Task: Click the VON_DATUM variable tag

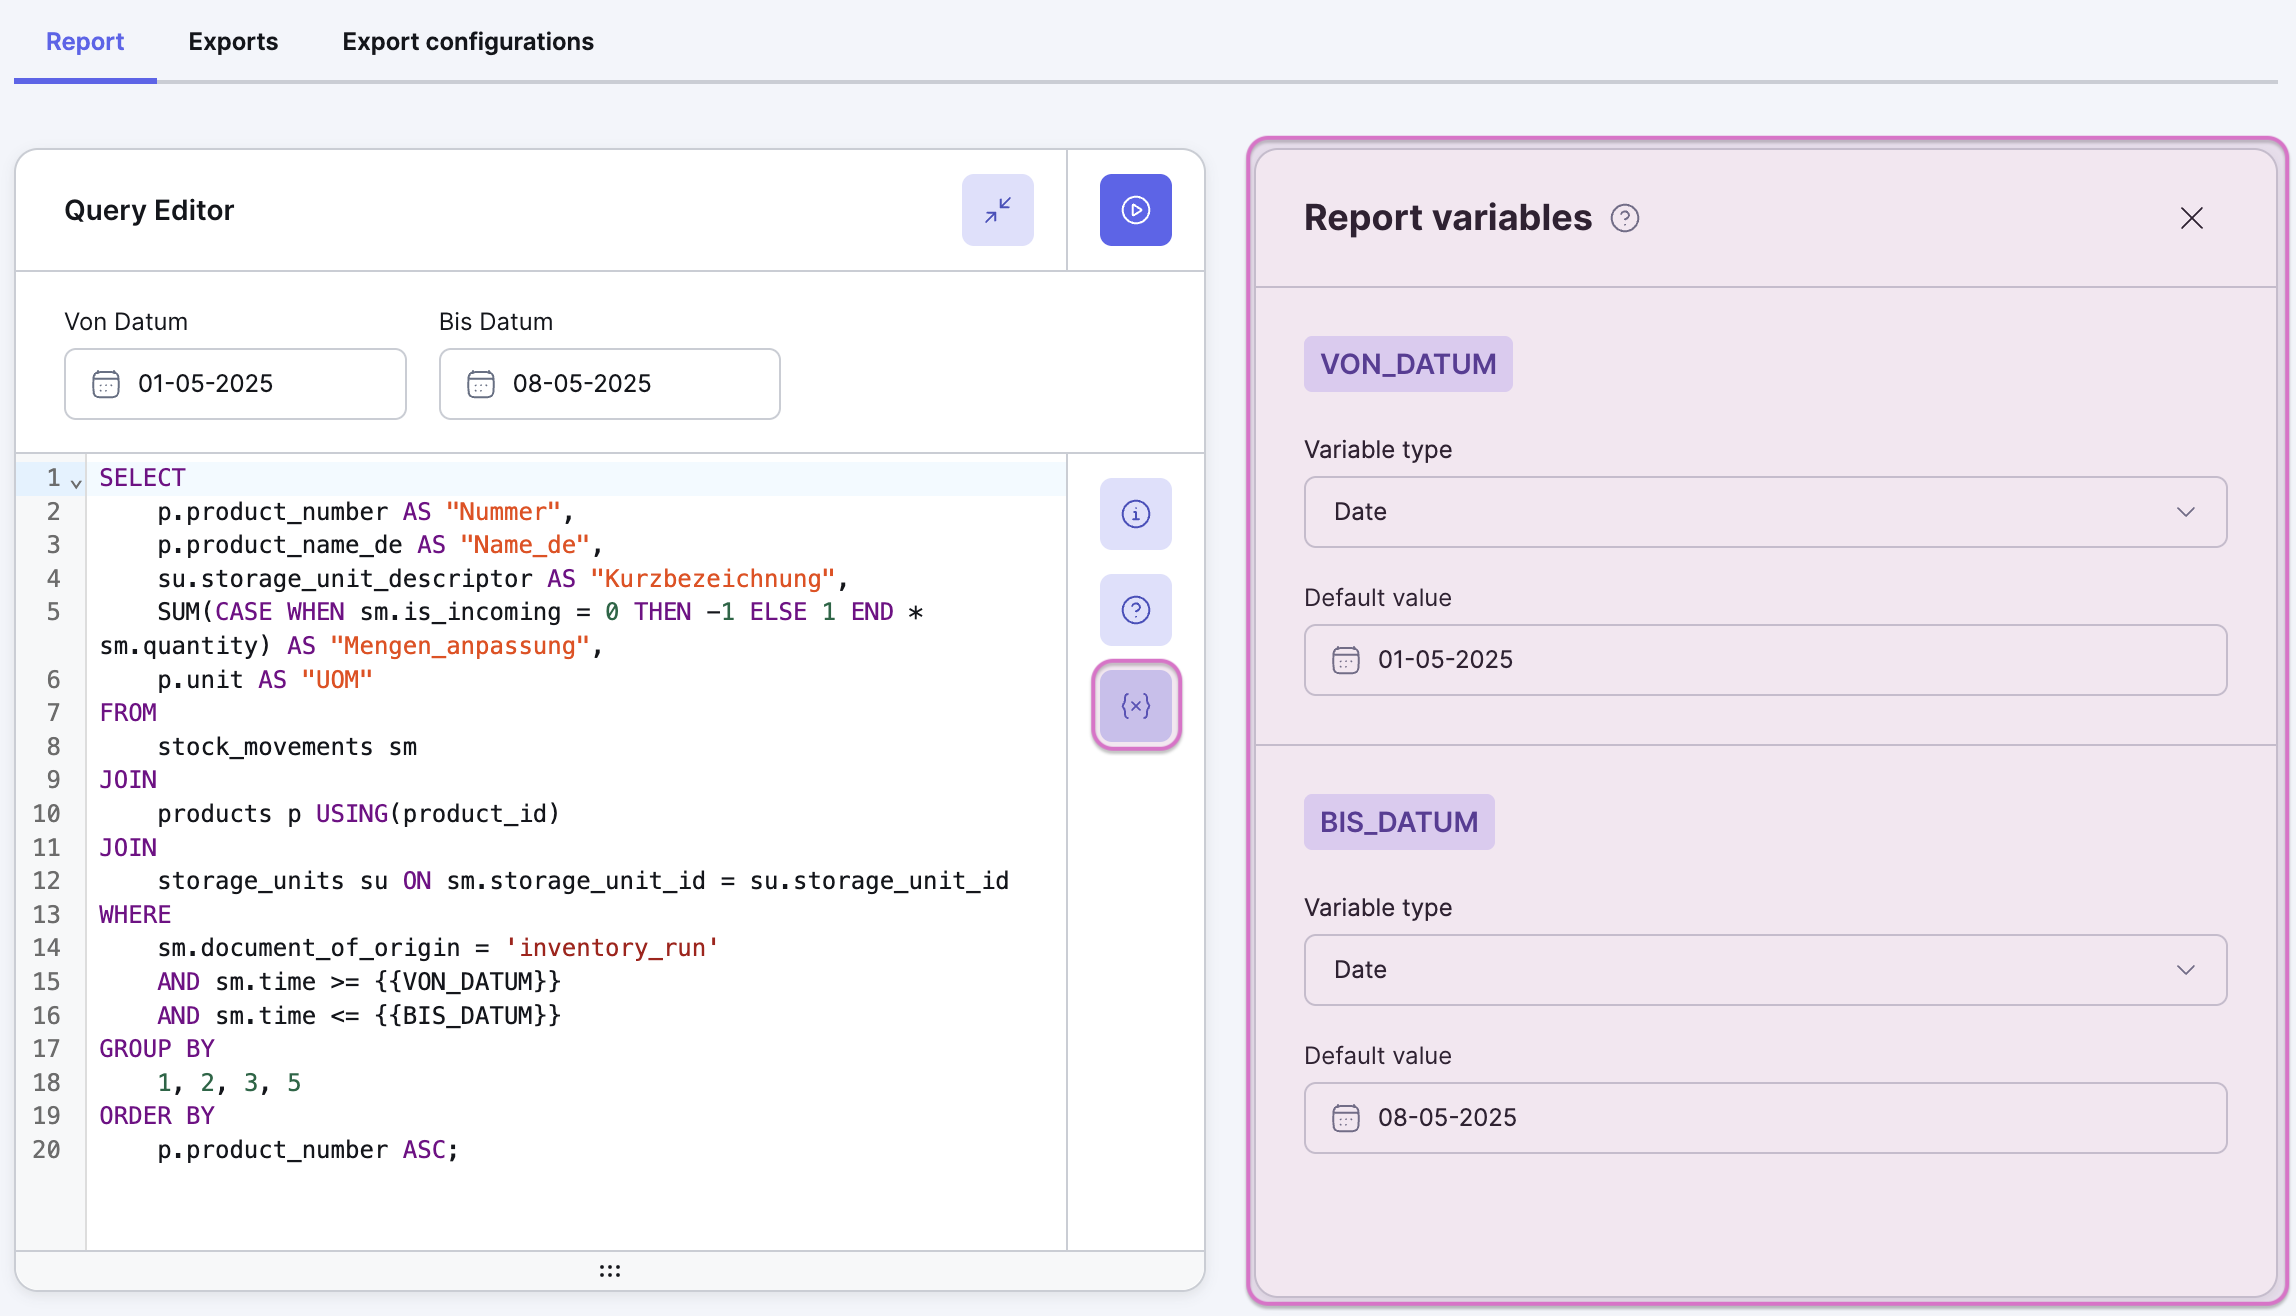Action: (1407, 364)
